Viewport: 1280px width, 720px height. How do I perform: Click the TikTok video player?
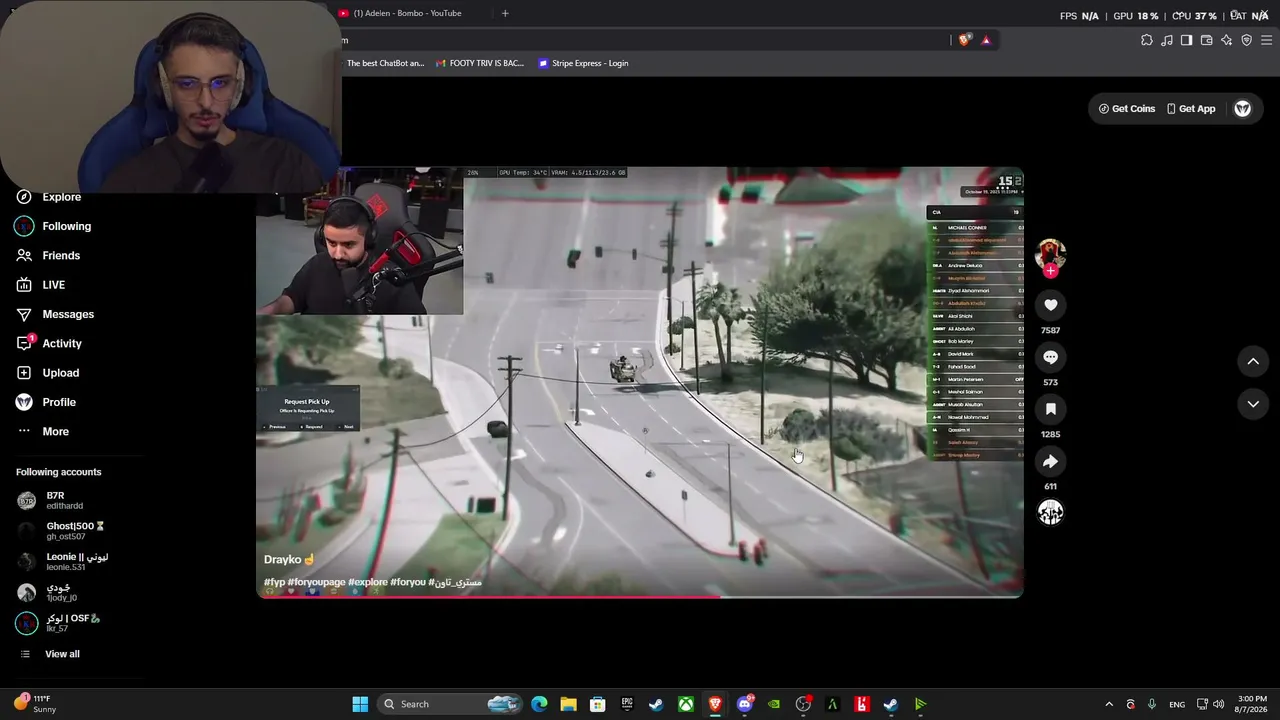(x=640, y=383)
